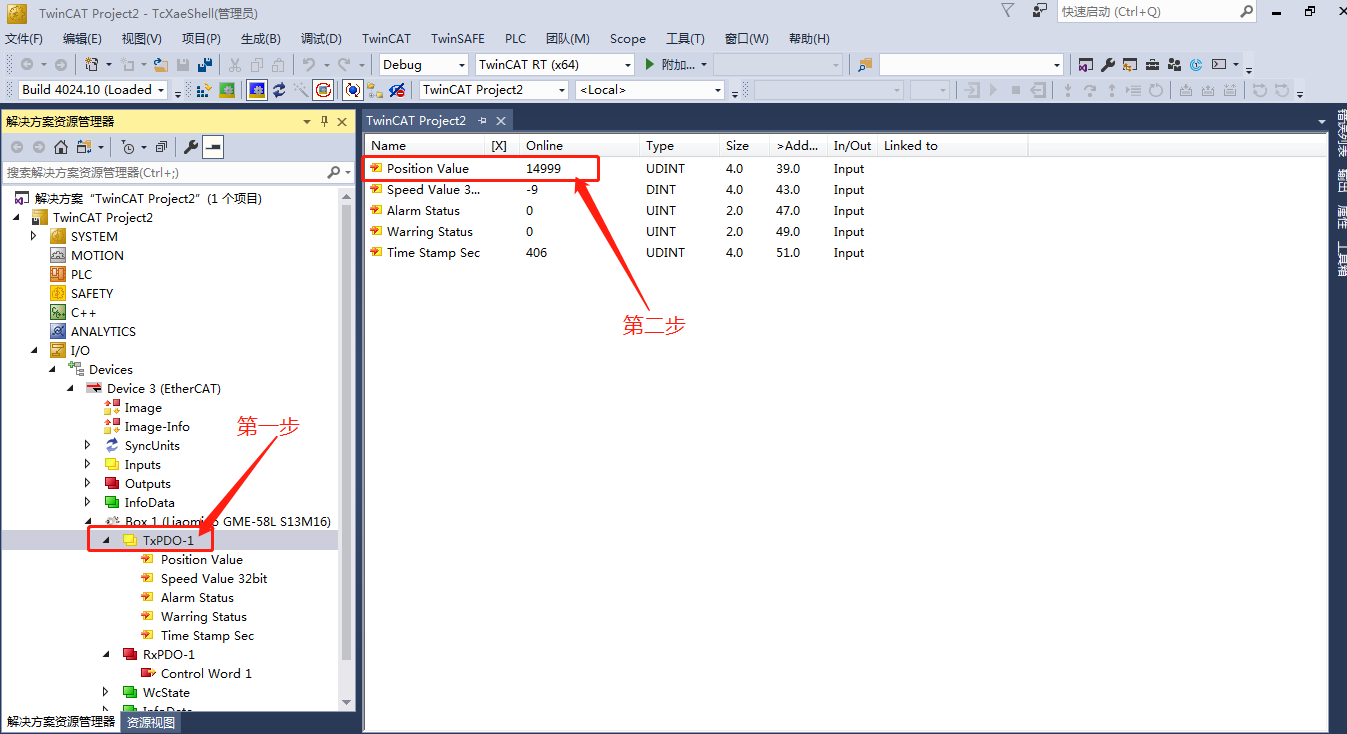Open Solution Explorer via toolbar icon
This screenshot has height=734, width=1347.
pyautogui.click(x=1086, y=65)
